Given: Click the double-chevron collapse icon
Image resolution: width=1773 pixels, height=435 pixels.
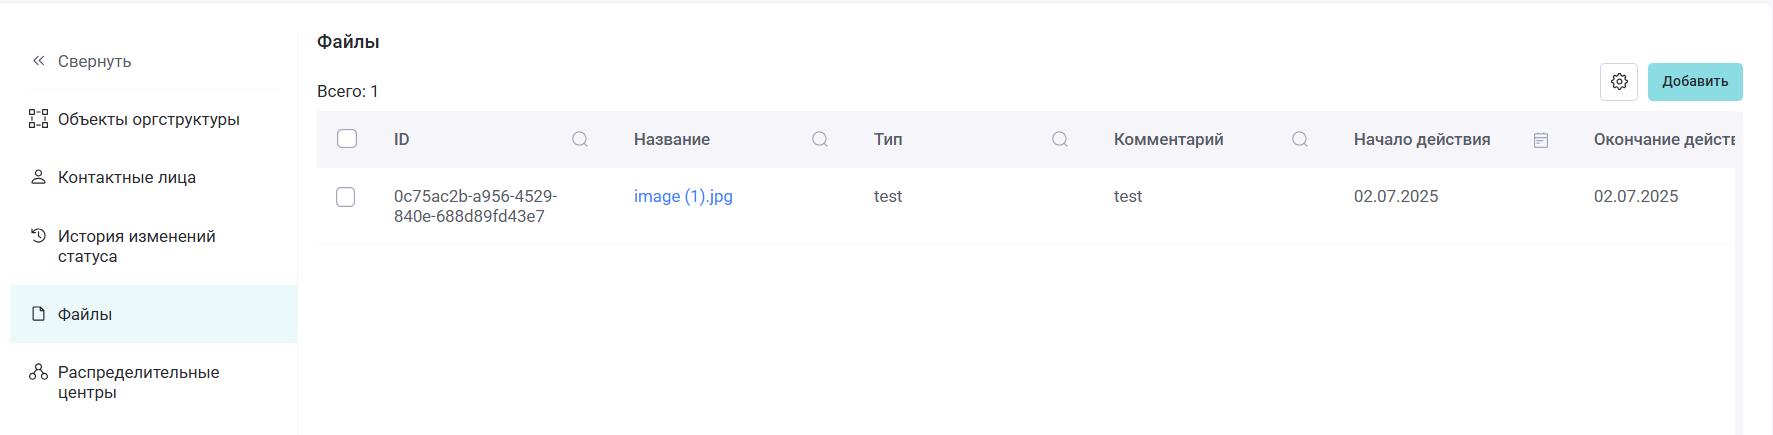Looking at the screenshot, I should click(38, 61).
